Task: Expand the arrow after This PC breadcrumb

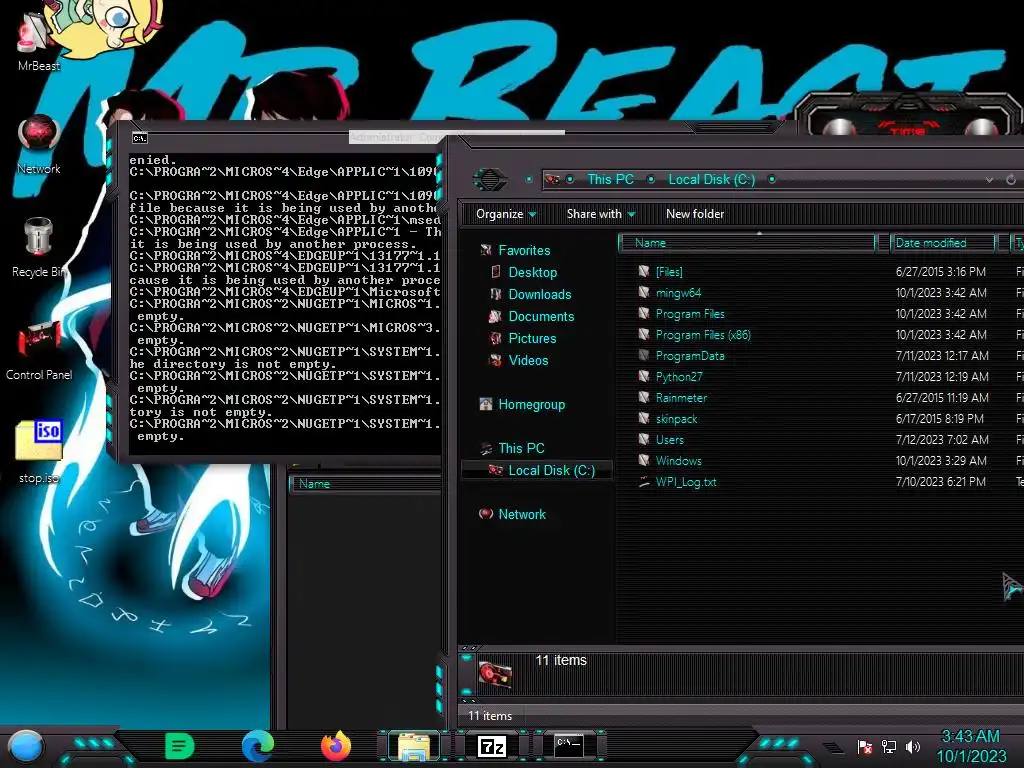Action: pyautogui.click(x=650, y=179)
